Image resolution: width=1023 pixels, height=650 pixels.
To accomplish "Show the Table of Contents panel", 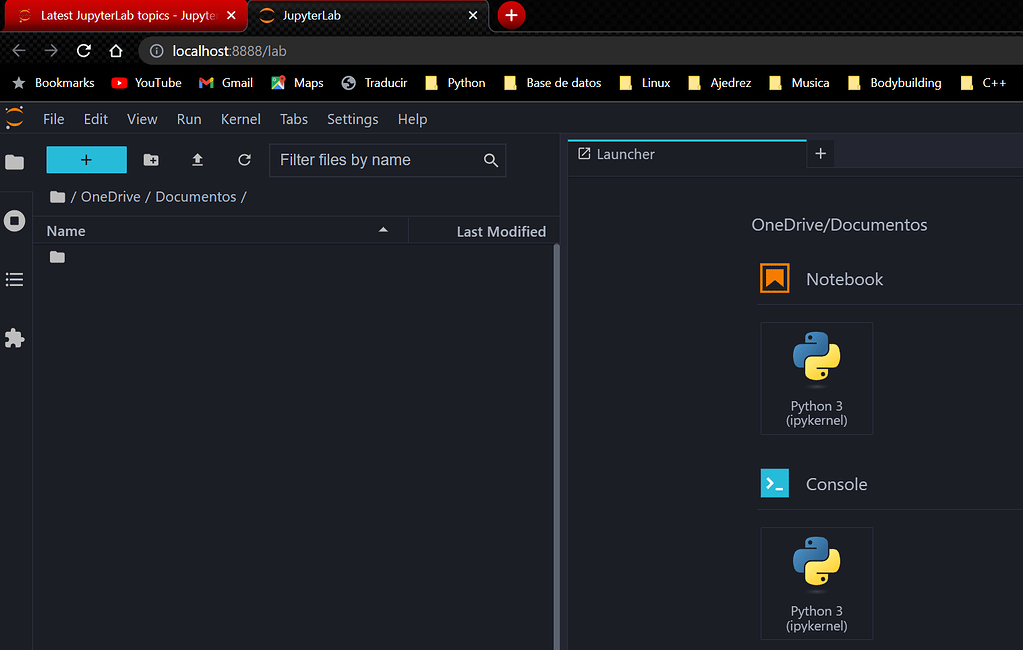I will point(15,279).
